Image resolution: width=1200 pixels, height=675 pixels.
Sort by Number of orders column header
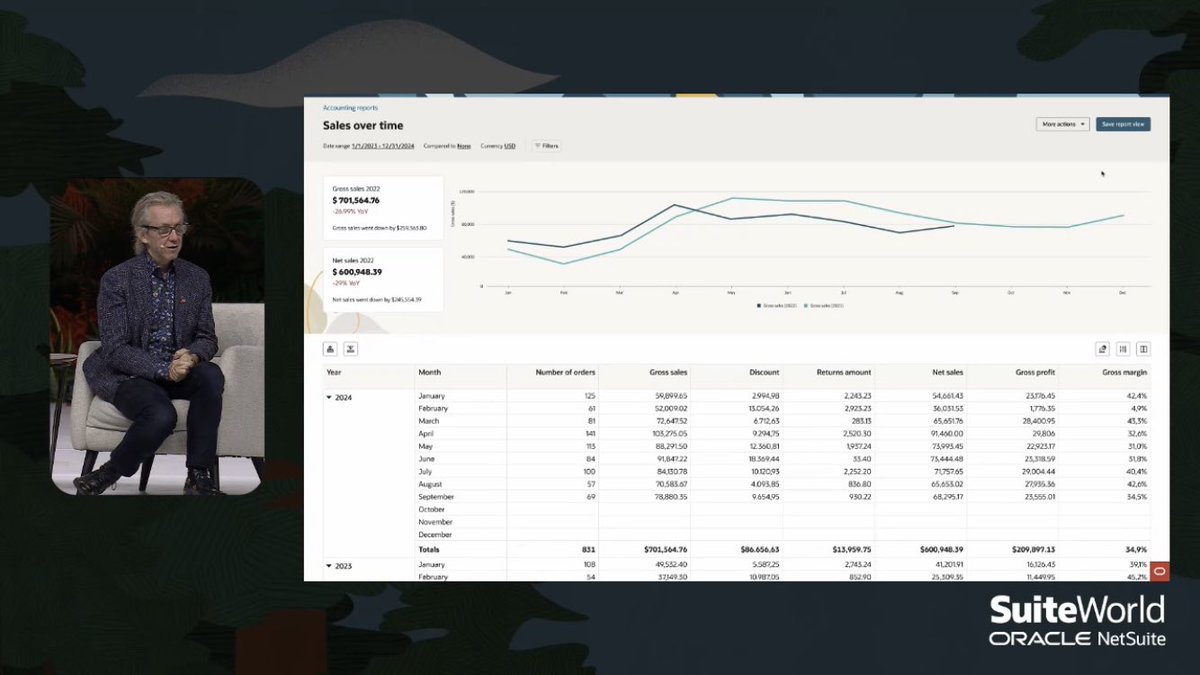pyautogui.click(x=564, y=372)
